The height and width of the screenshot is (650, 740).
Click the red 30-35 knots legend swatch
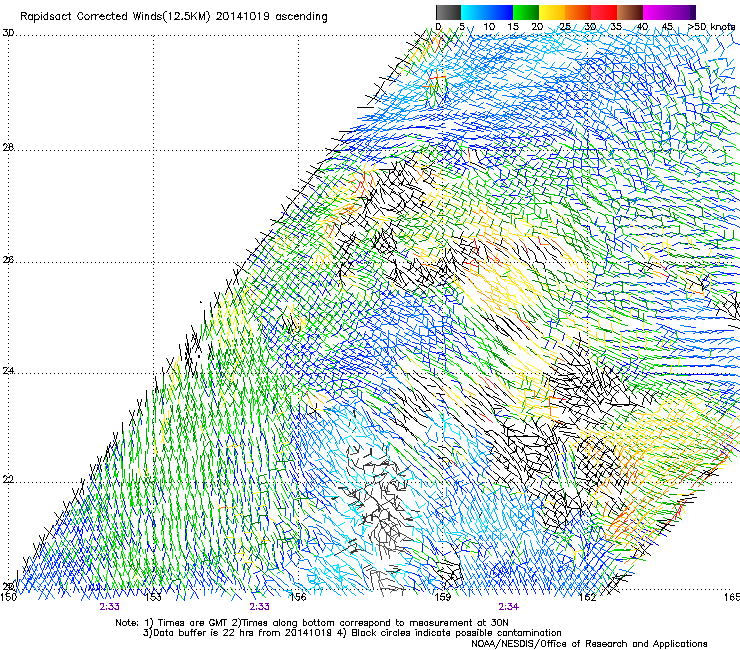coord(604,12)
